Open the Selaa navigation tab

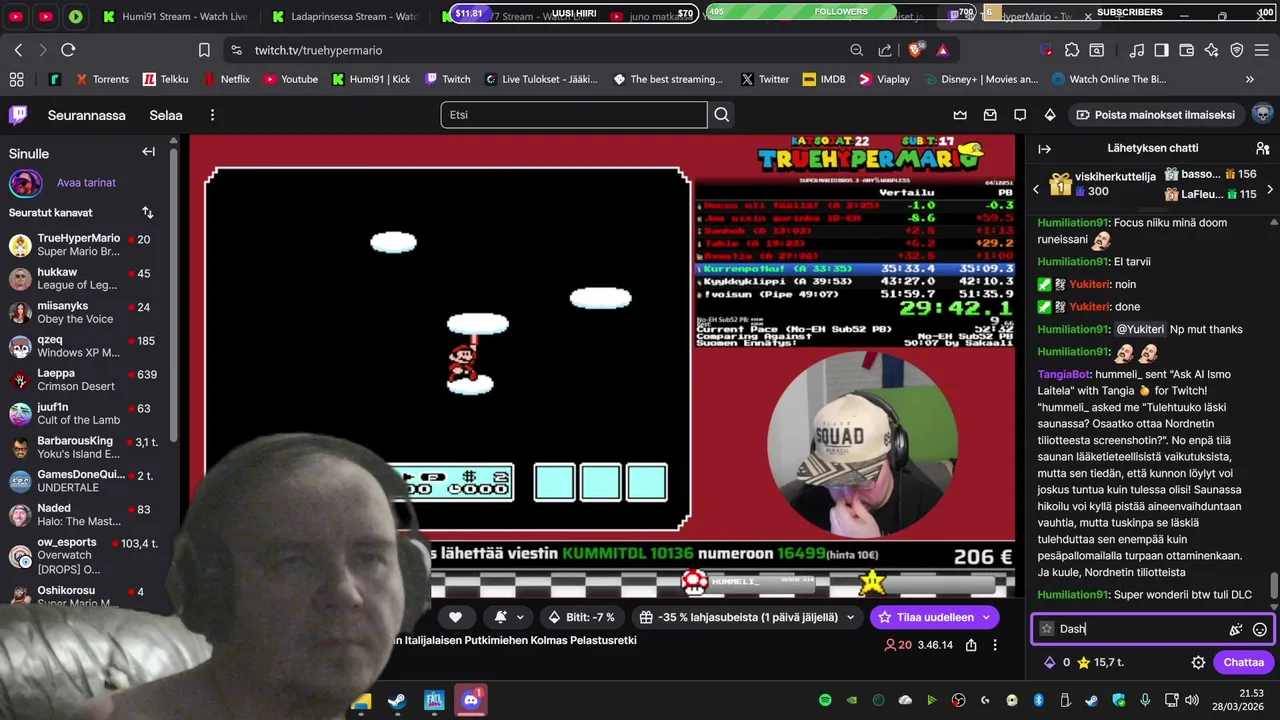pos(166,115)
